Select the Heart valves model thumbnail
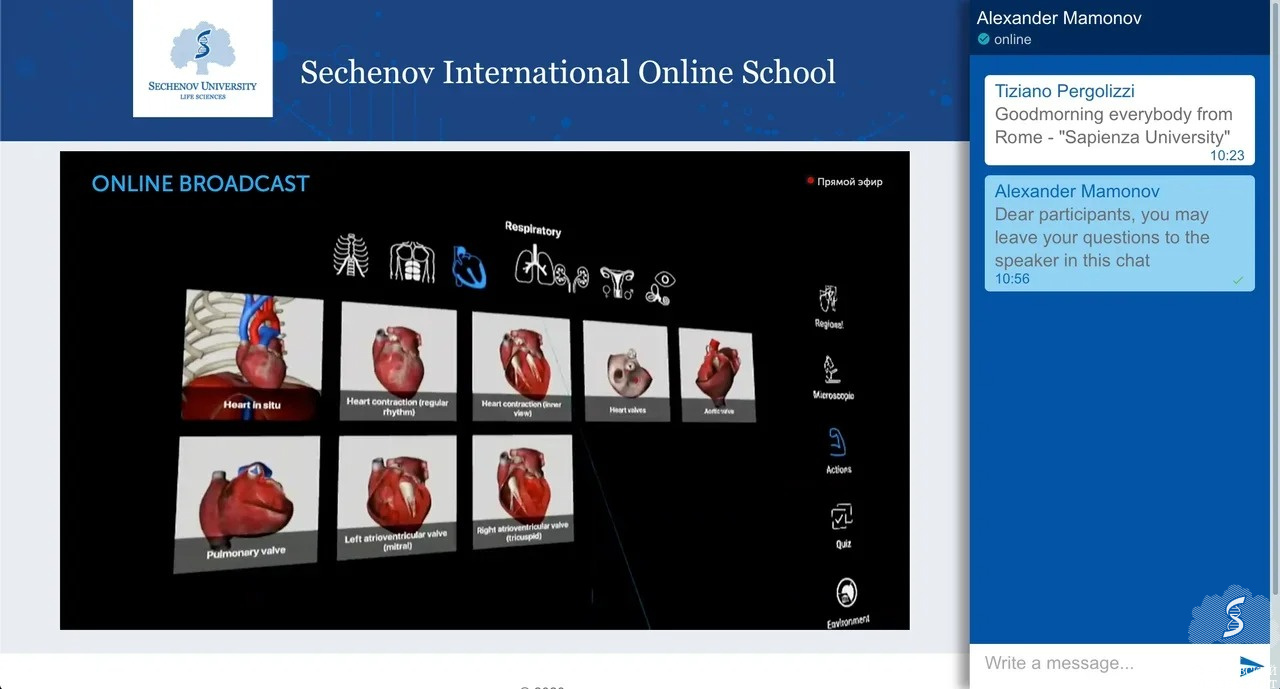This screenshot has width=1280, height=689. tap(628, 371)
